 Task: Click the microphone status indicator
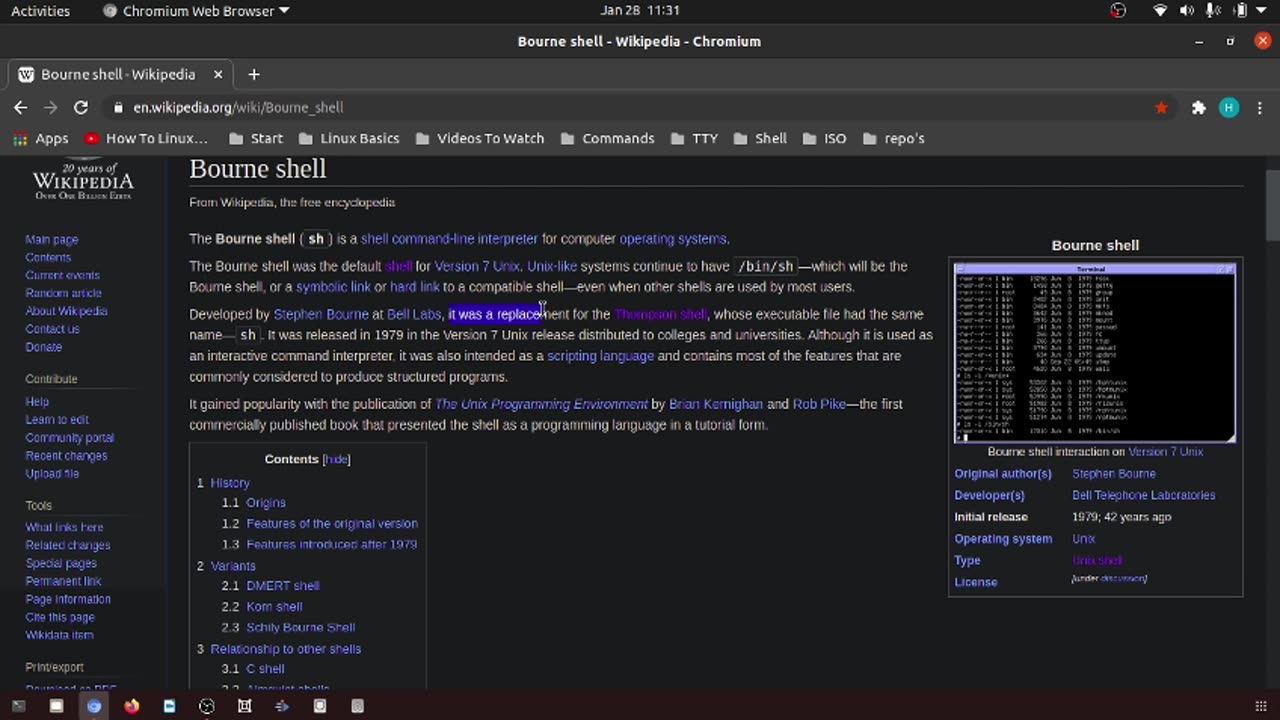click(1213, 11)
